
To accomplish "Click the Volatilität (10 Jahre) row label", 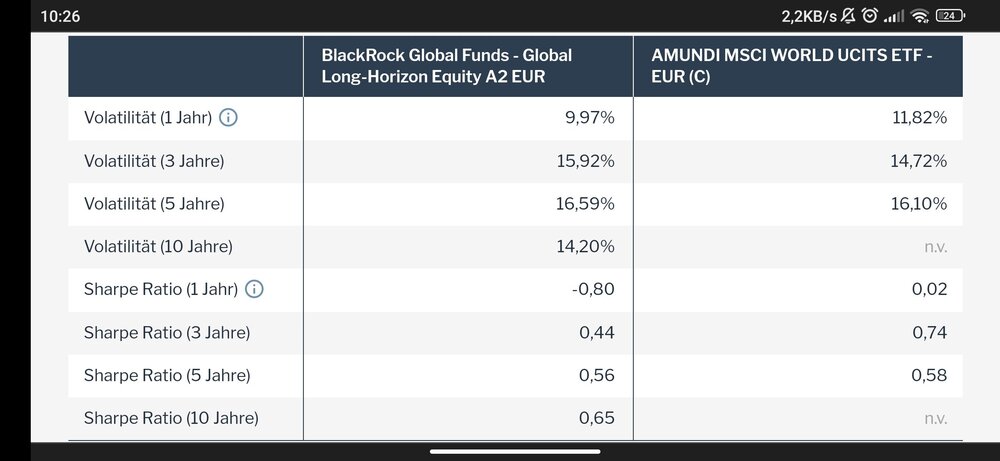I will coord(158,247).
